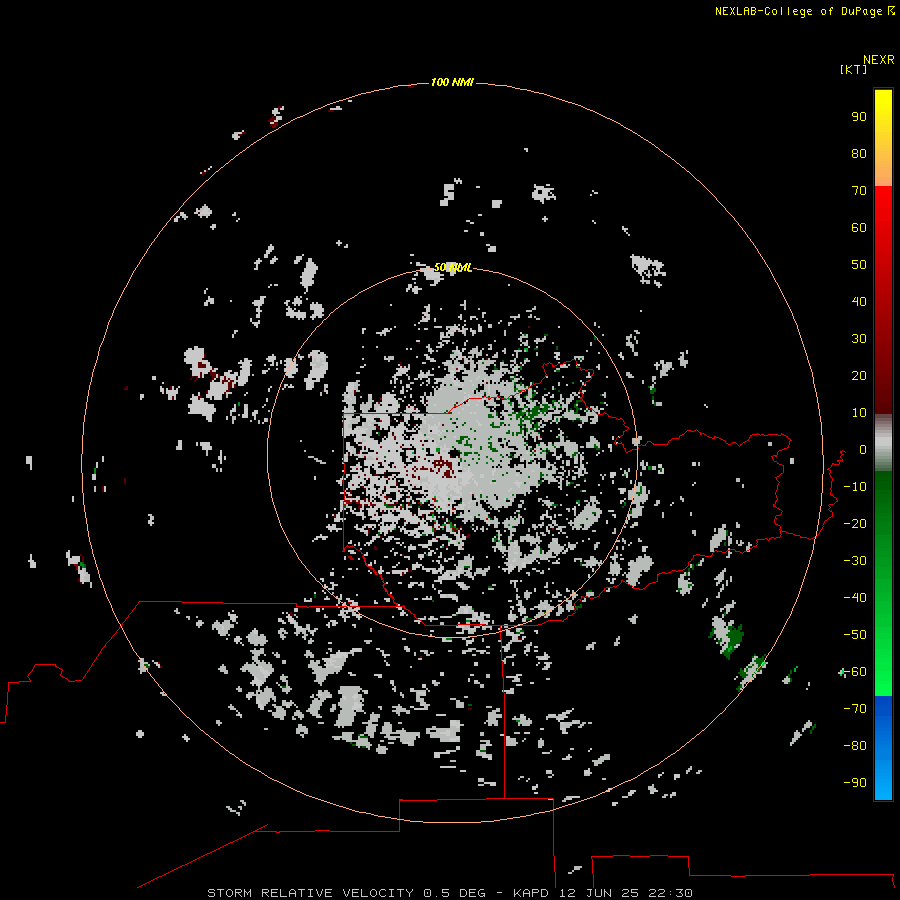
Task: Select the 70 value on the velocity scale
Action: tap(859, 191)
